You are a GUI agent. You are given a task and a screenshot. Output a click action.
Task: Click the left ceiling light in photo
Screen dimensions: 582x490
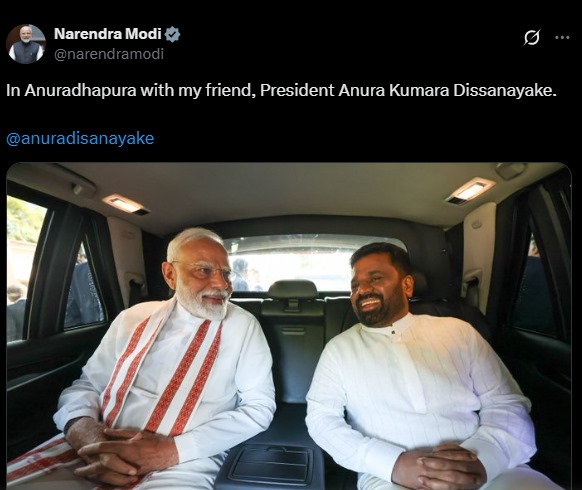[125, 204]
